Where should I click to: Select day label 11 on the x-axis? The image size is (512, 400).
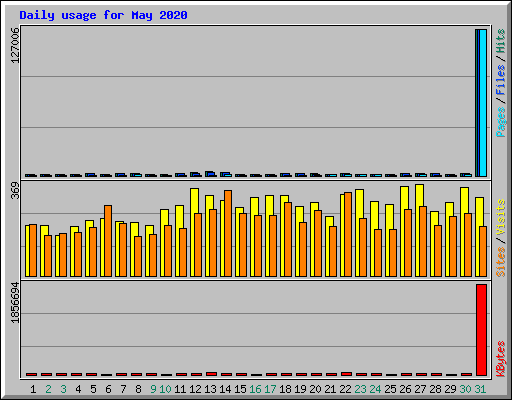[x=180, y=389]
